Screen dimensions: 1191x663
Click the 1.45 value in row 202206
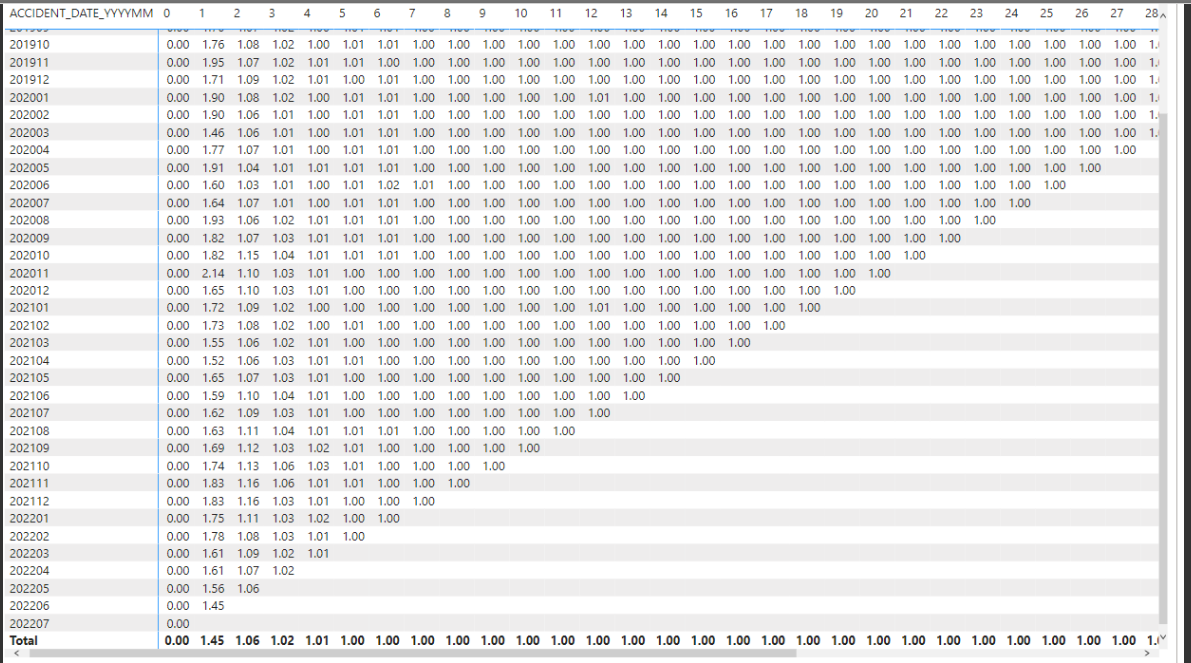point(213,605)
